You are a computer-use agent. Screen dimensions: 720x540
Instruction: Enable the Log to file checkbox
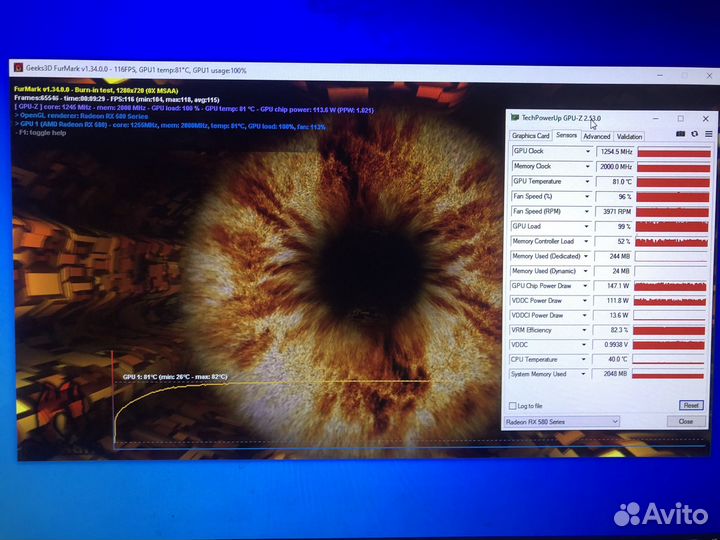click(512, 405)
